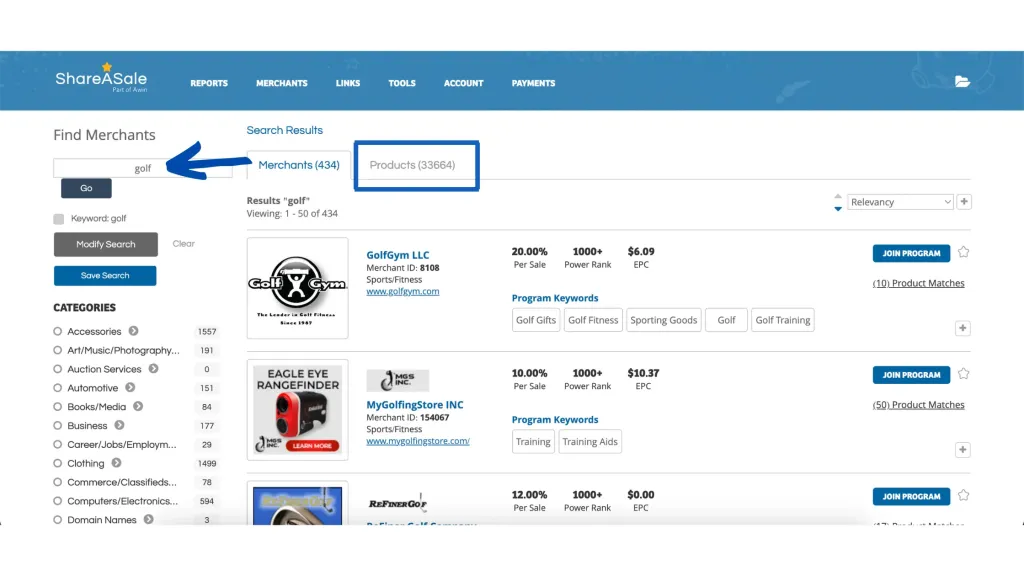Select Domain Names radio button
The height and width of the screenshot is (576, 1024).
57,520
